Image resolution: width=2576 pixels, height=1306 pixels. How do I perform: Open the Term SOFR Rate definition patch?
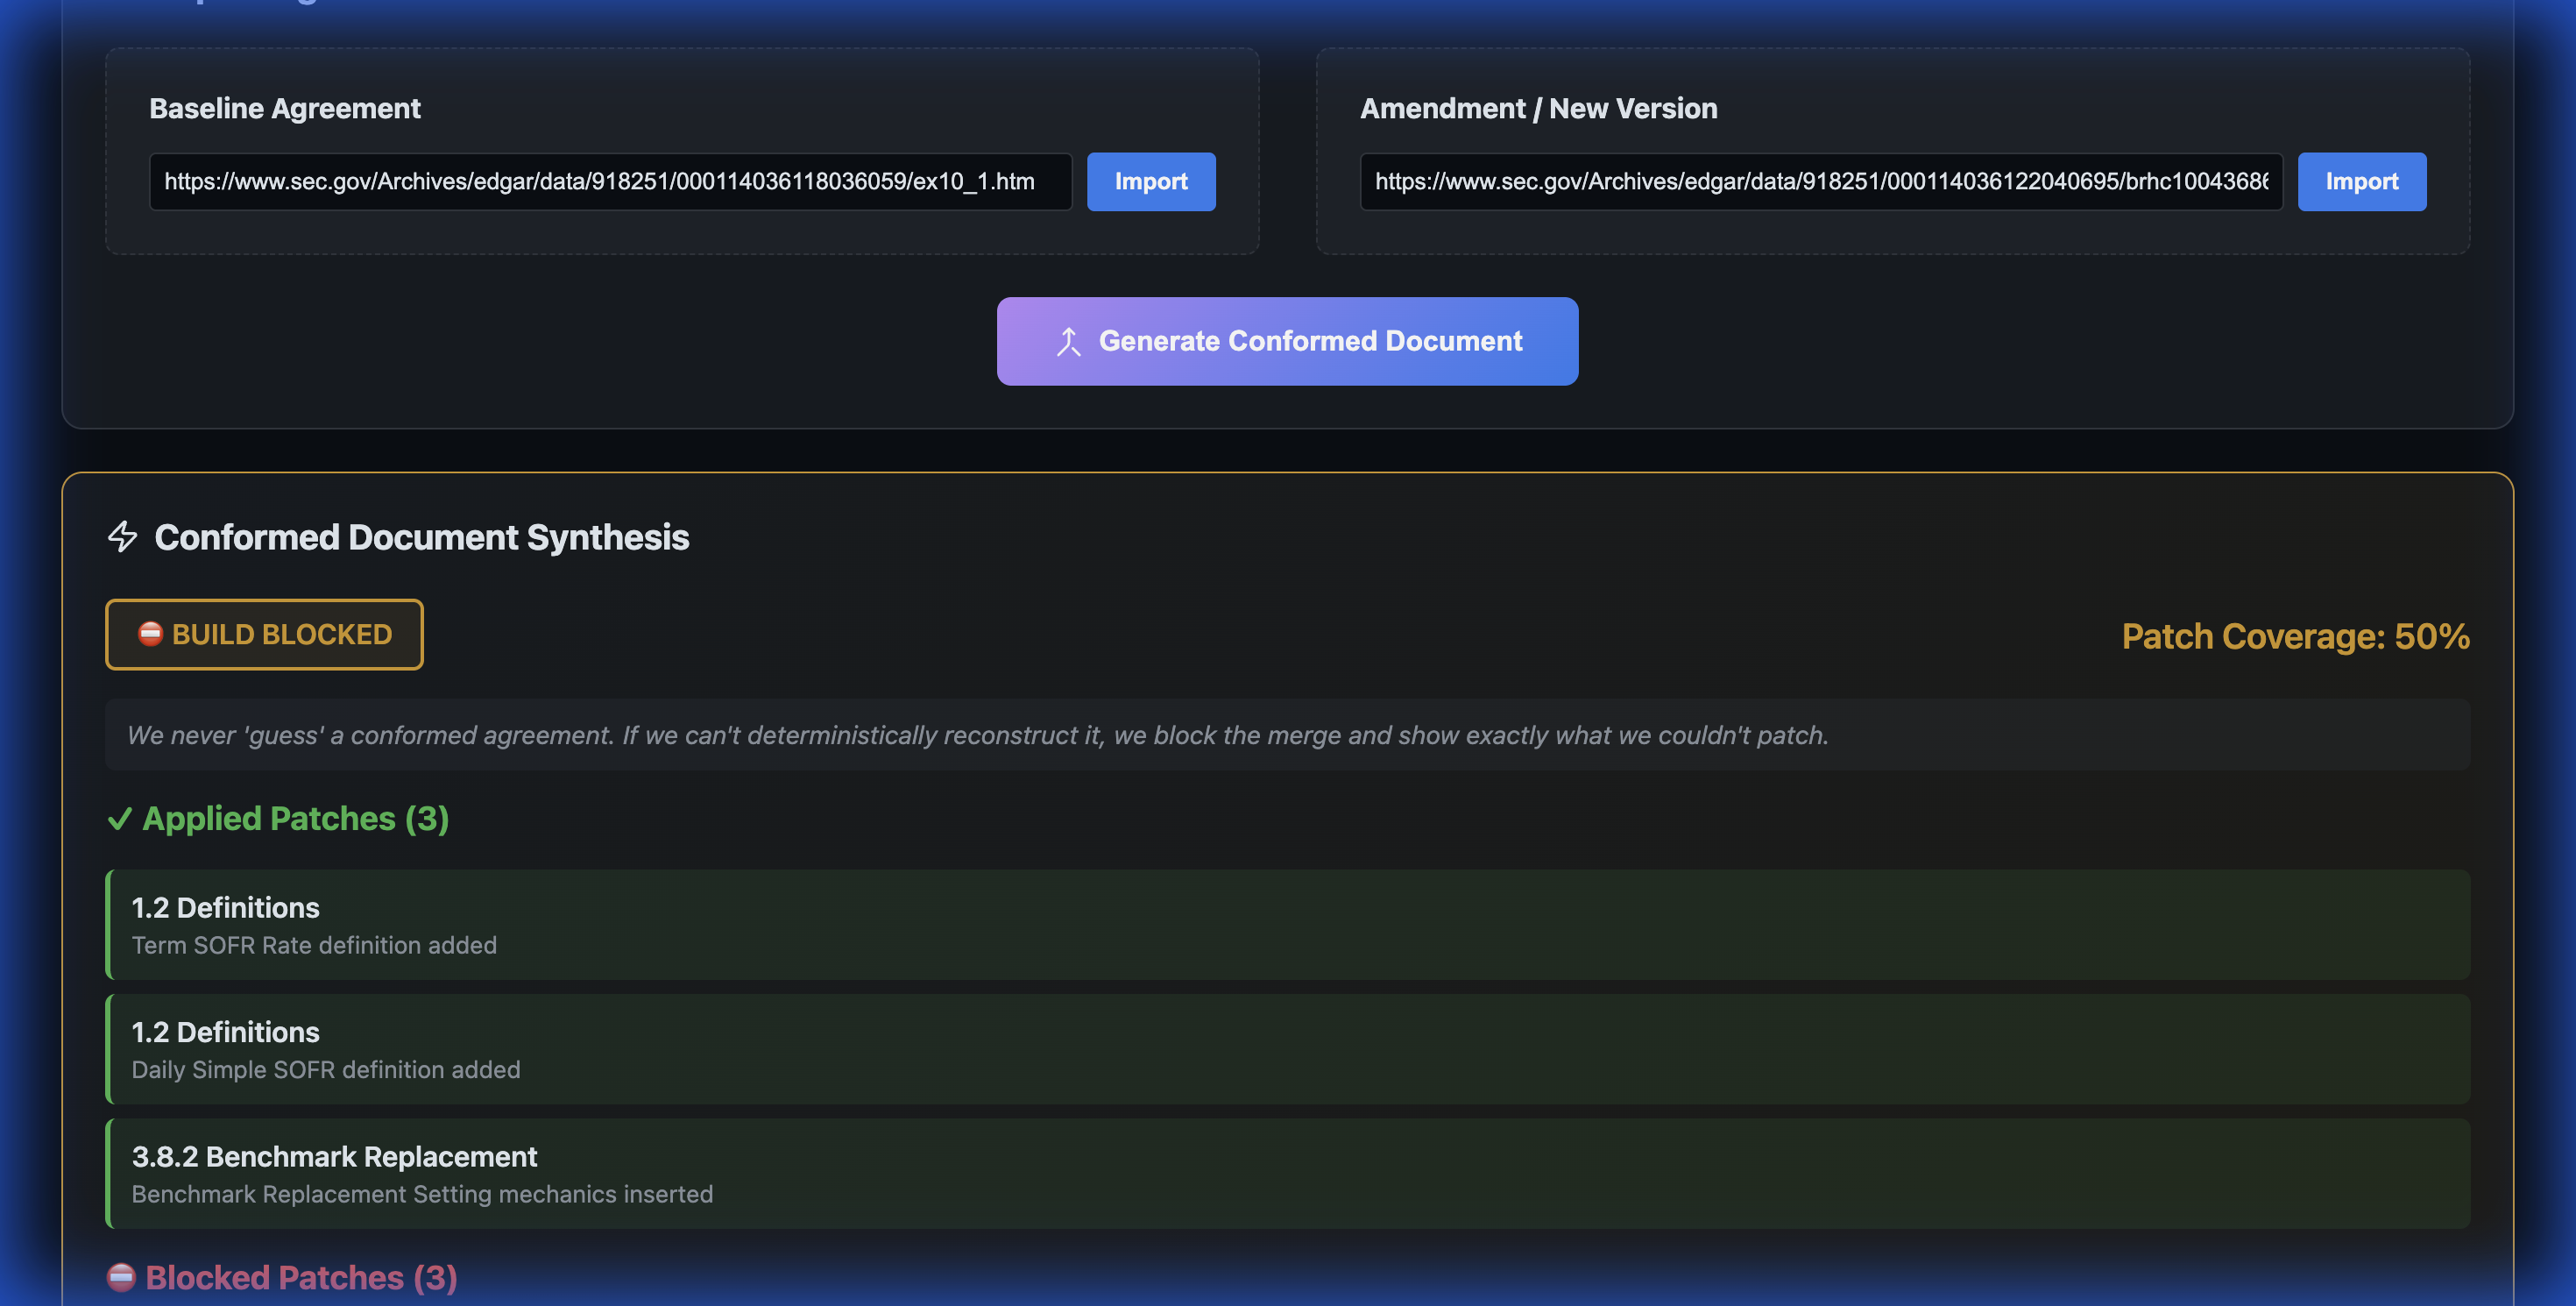(x=1287, y=925)
